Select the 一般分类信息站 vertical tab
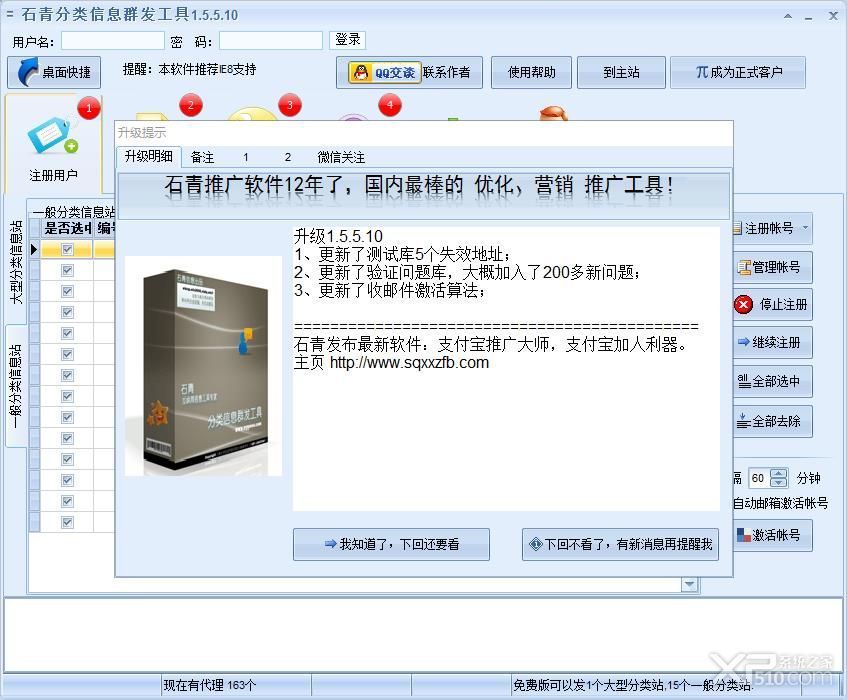This screenshot has height=700, width=847. coord(16,386)
